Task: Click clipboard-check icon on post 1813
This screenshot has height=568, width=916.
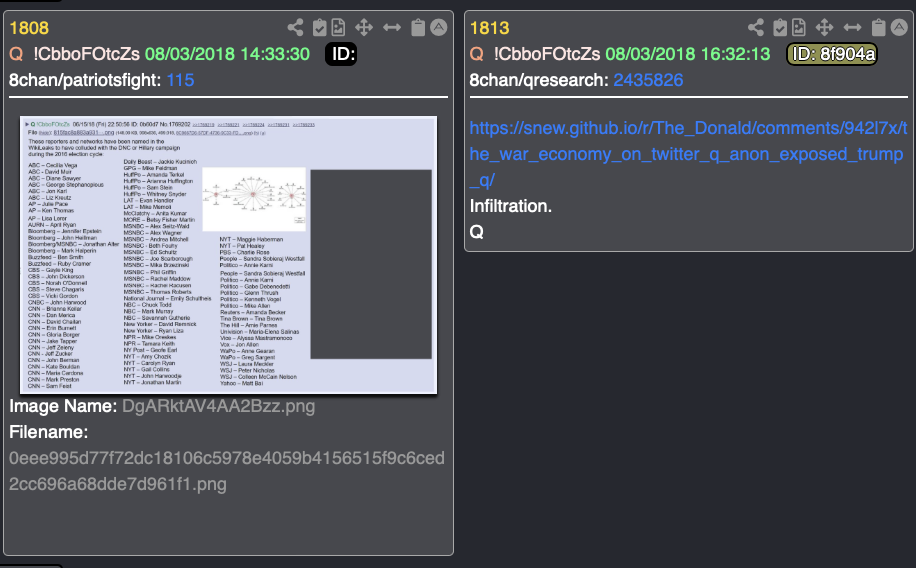Action: coord(779,27)
